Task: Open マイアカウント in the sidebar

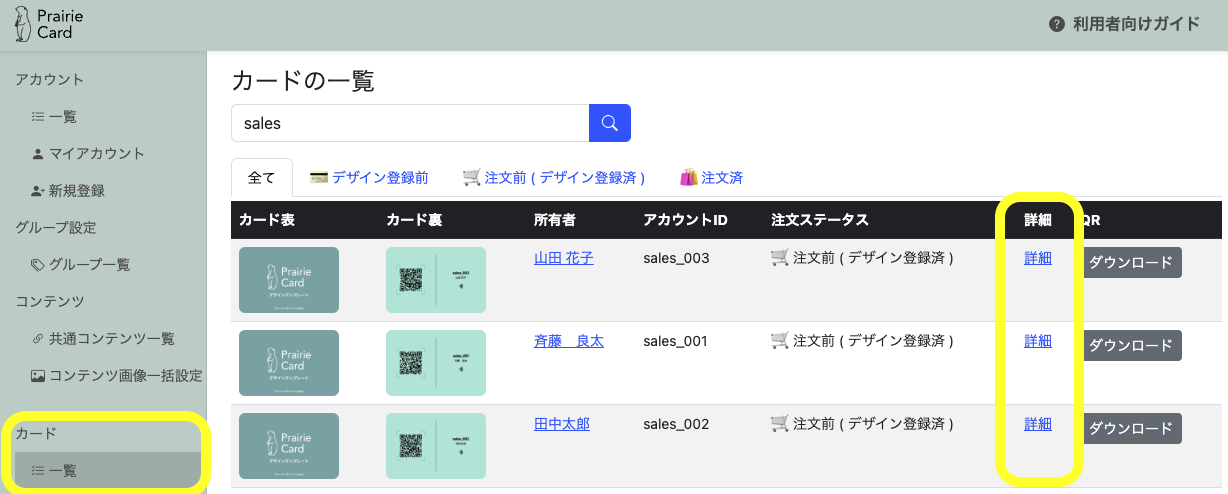Action: click(x=96, y=153)
